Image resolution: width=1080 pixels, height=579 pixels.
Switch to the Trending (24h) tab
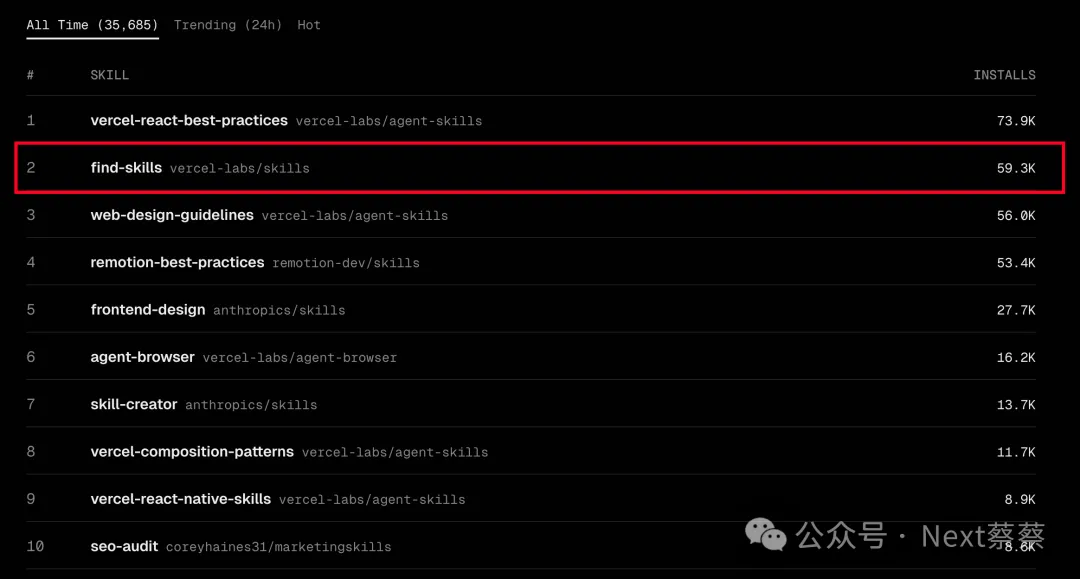(x=227, y=25)
